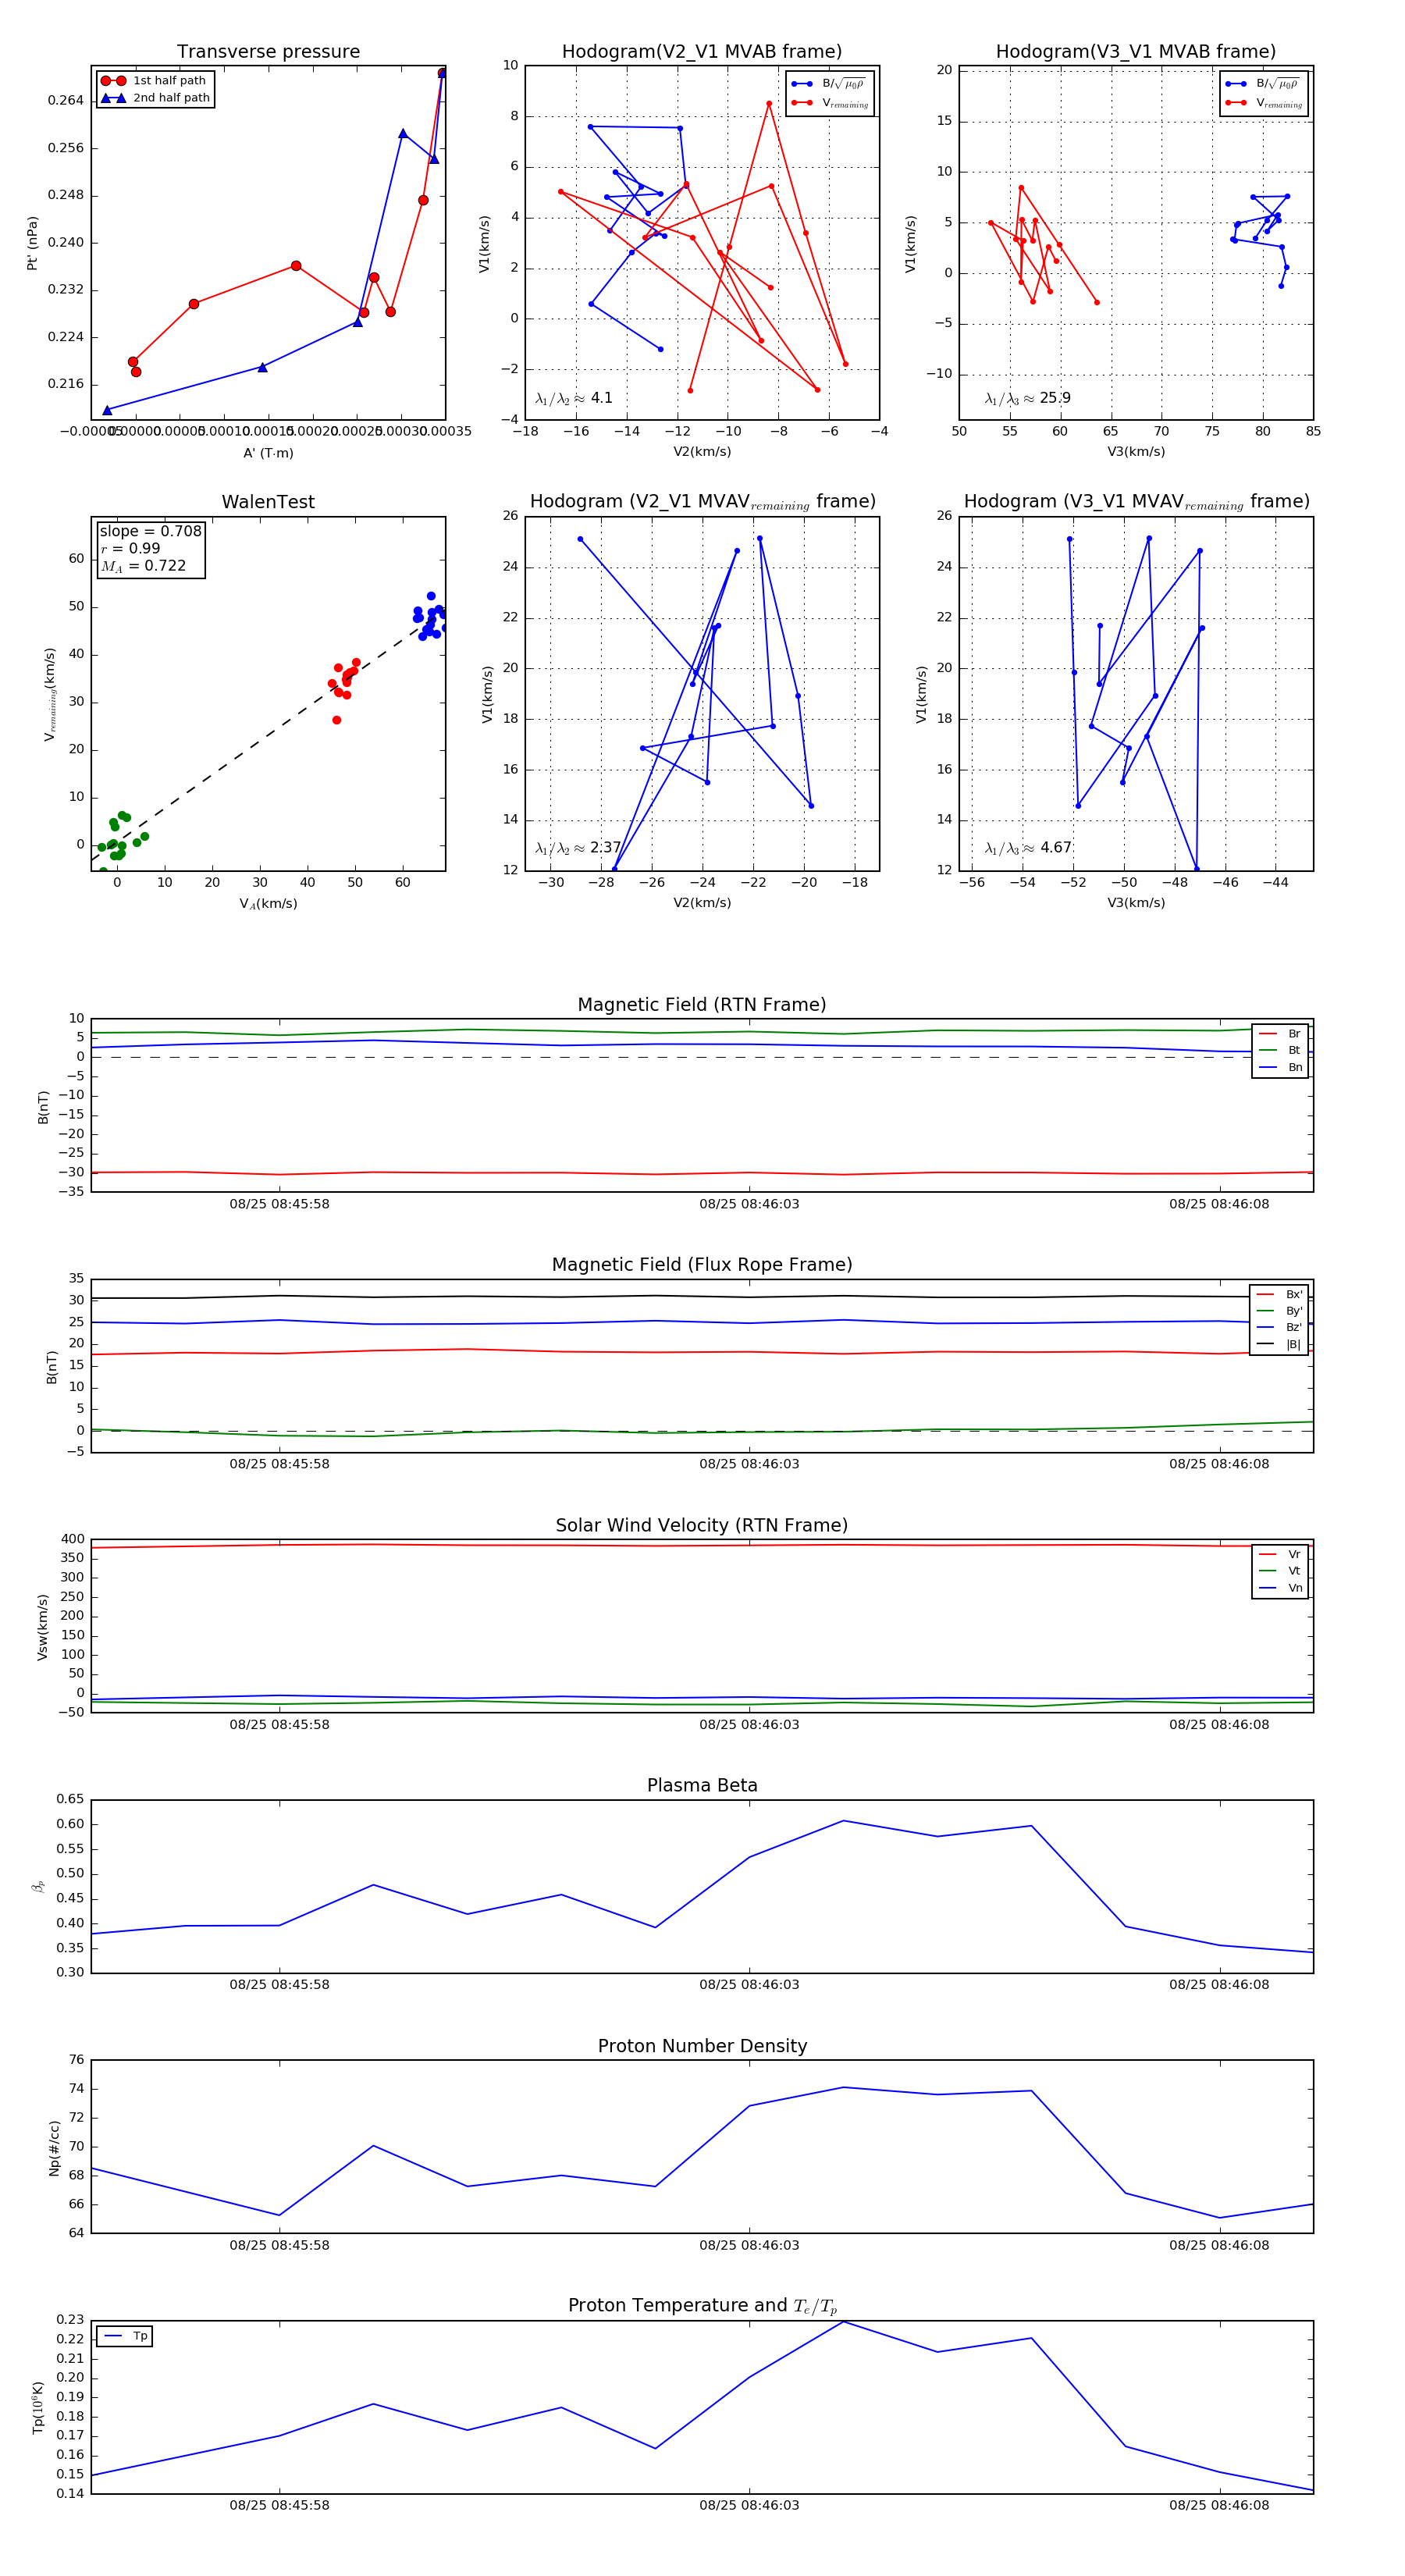
Task: Click the Pt' (nPa) y-axis label
Action: [x=32, y=243]
